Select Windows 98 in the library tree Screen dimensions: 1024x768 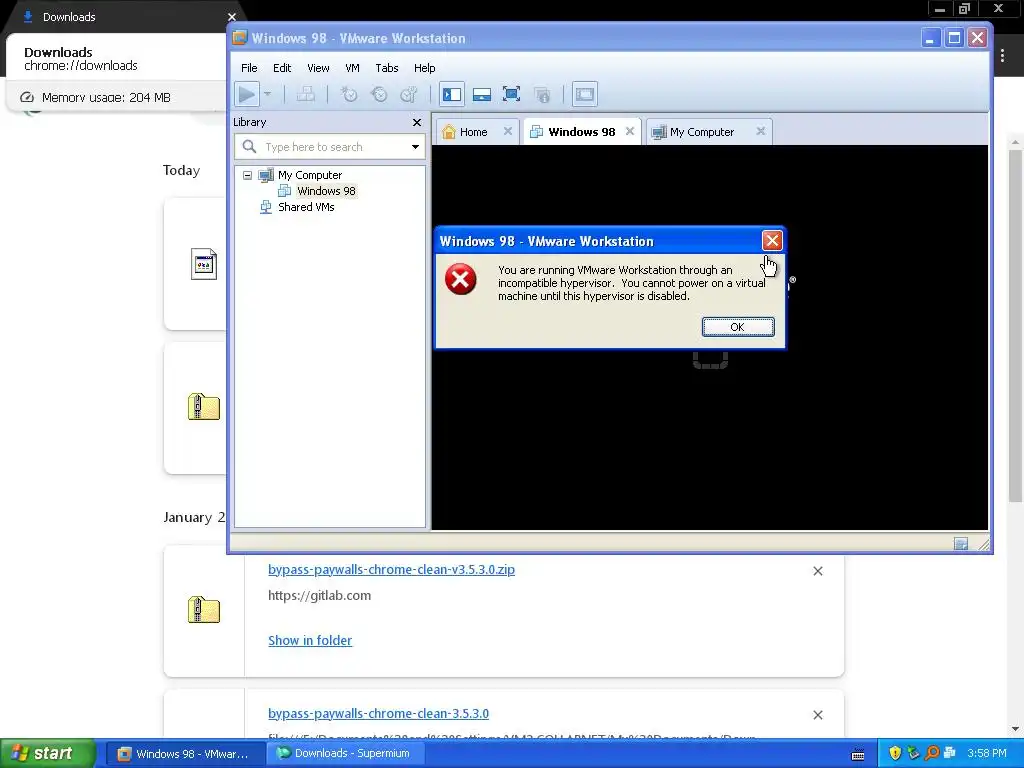[326, 191]
